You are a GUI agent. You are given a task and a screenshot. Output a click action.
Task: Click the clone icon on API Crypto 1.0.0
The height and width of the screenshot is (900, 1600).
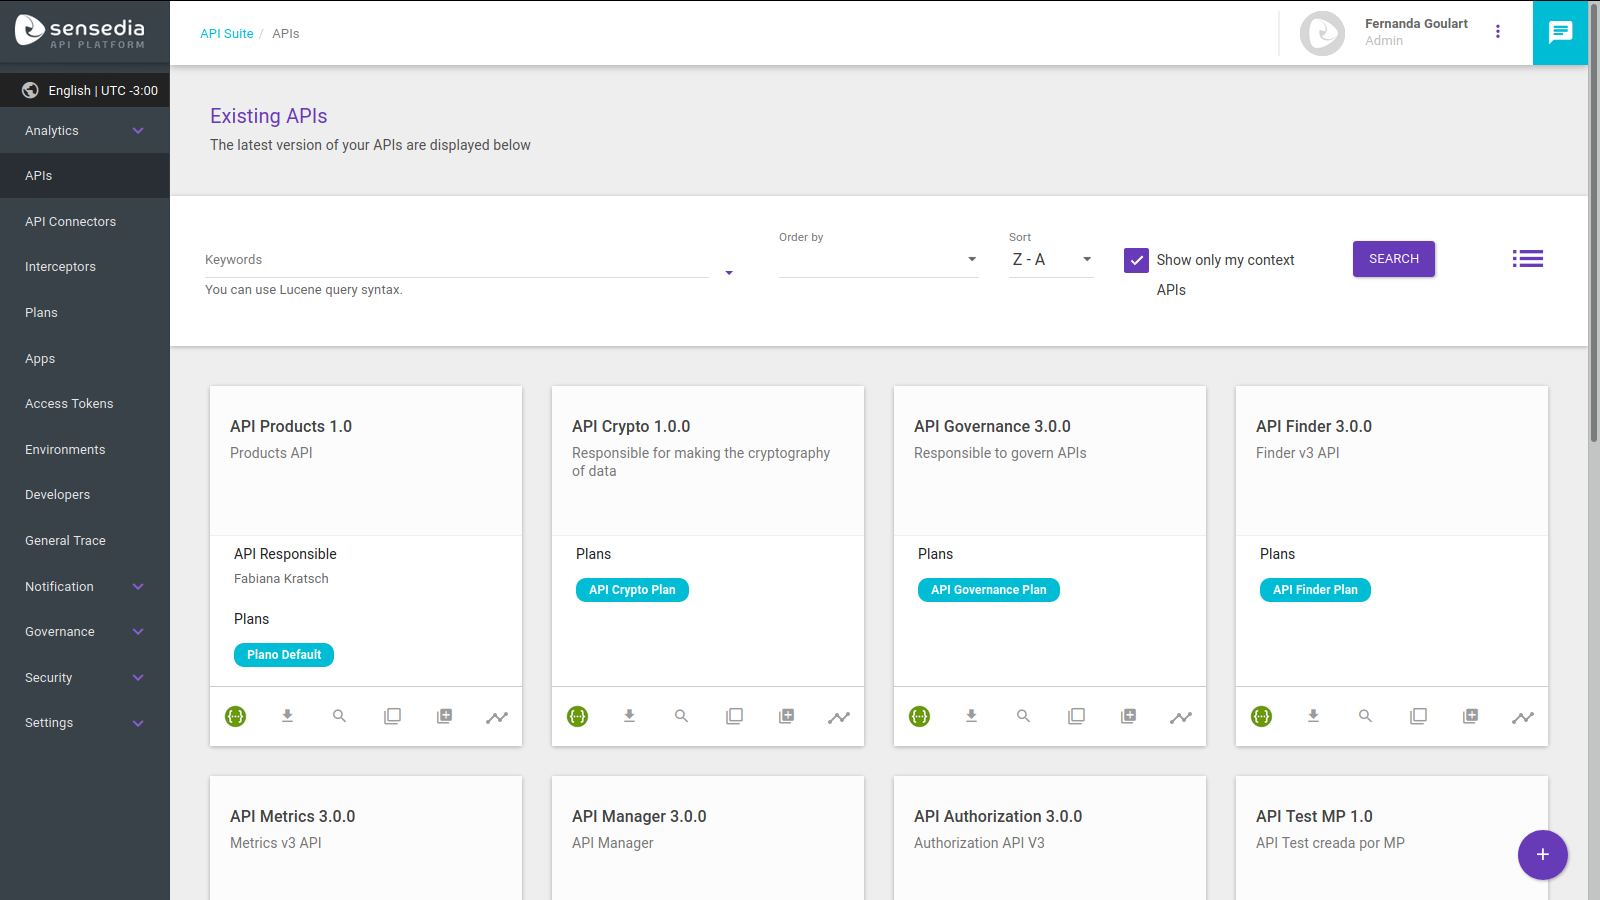pyautogui.click(x=734, y=716)
